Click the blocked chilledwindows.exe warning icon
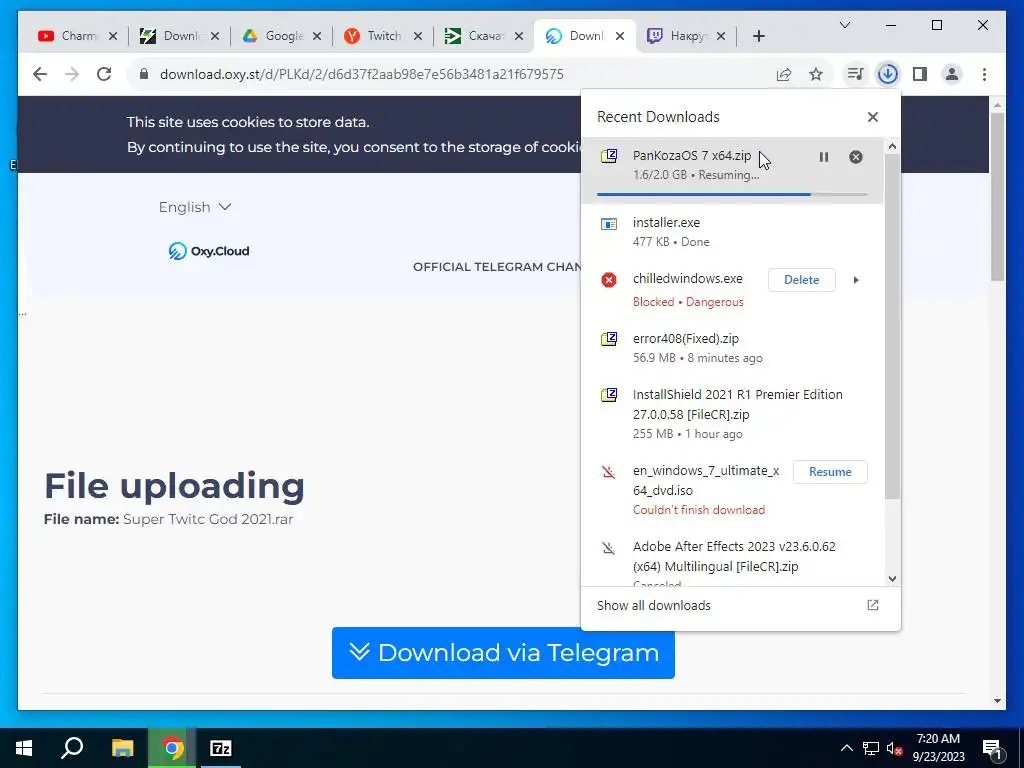The height and width of the screenshot is (768, 1024). point(609,280)
